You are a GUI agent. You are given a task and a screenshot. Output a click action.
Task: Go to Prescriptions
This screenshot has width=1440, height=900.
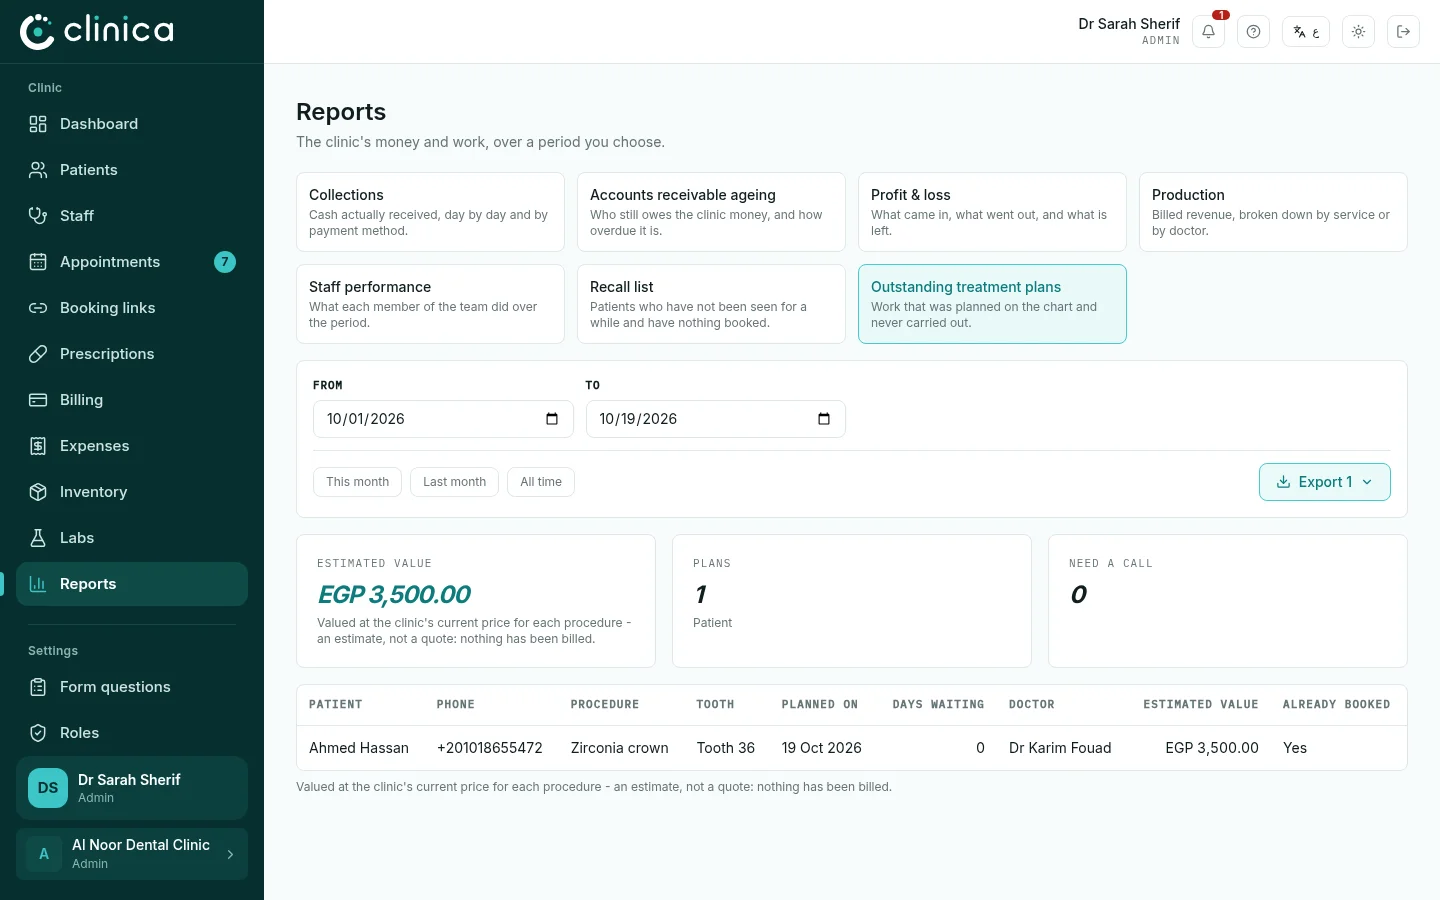132,354
